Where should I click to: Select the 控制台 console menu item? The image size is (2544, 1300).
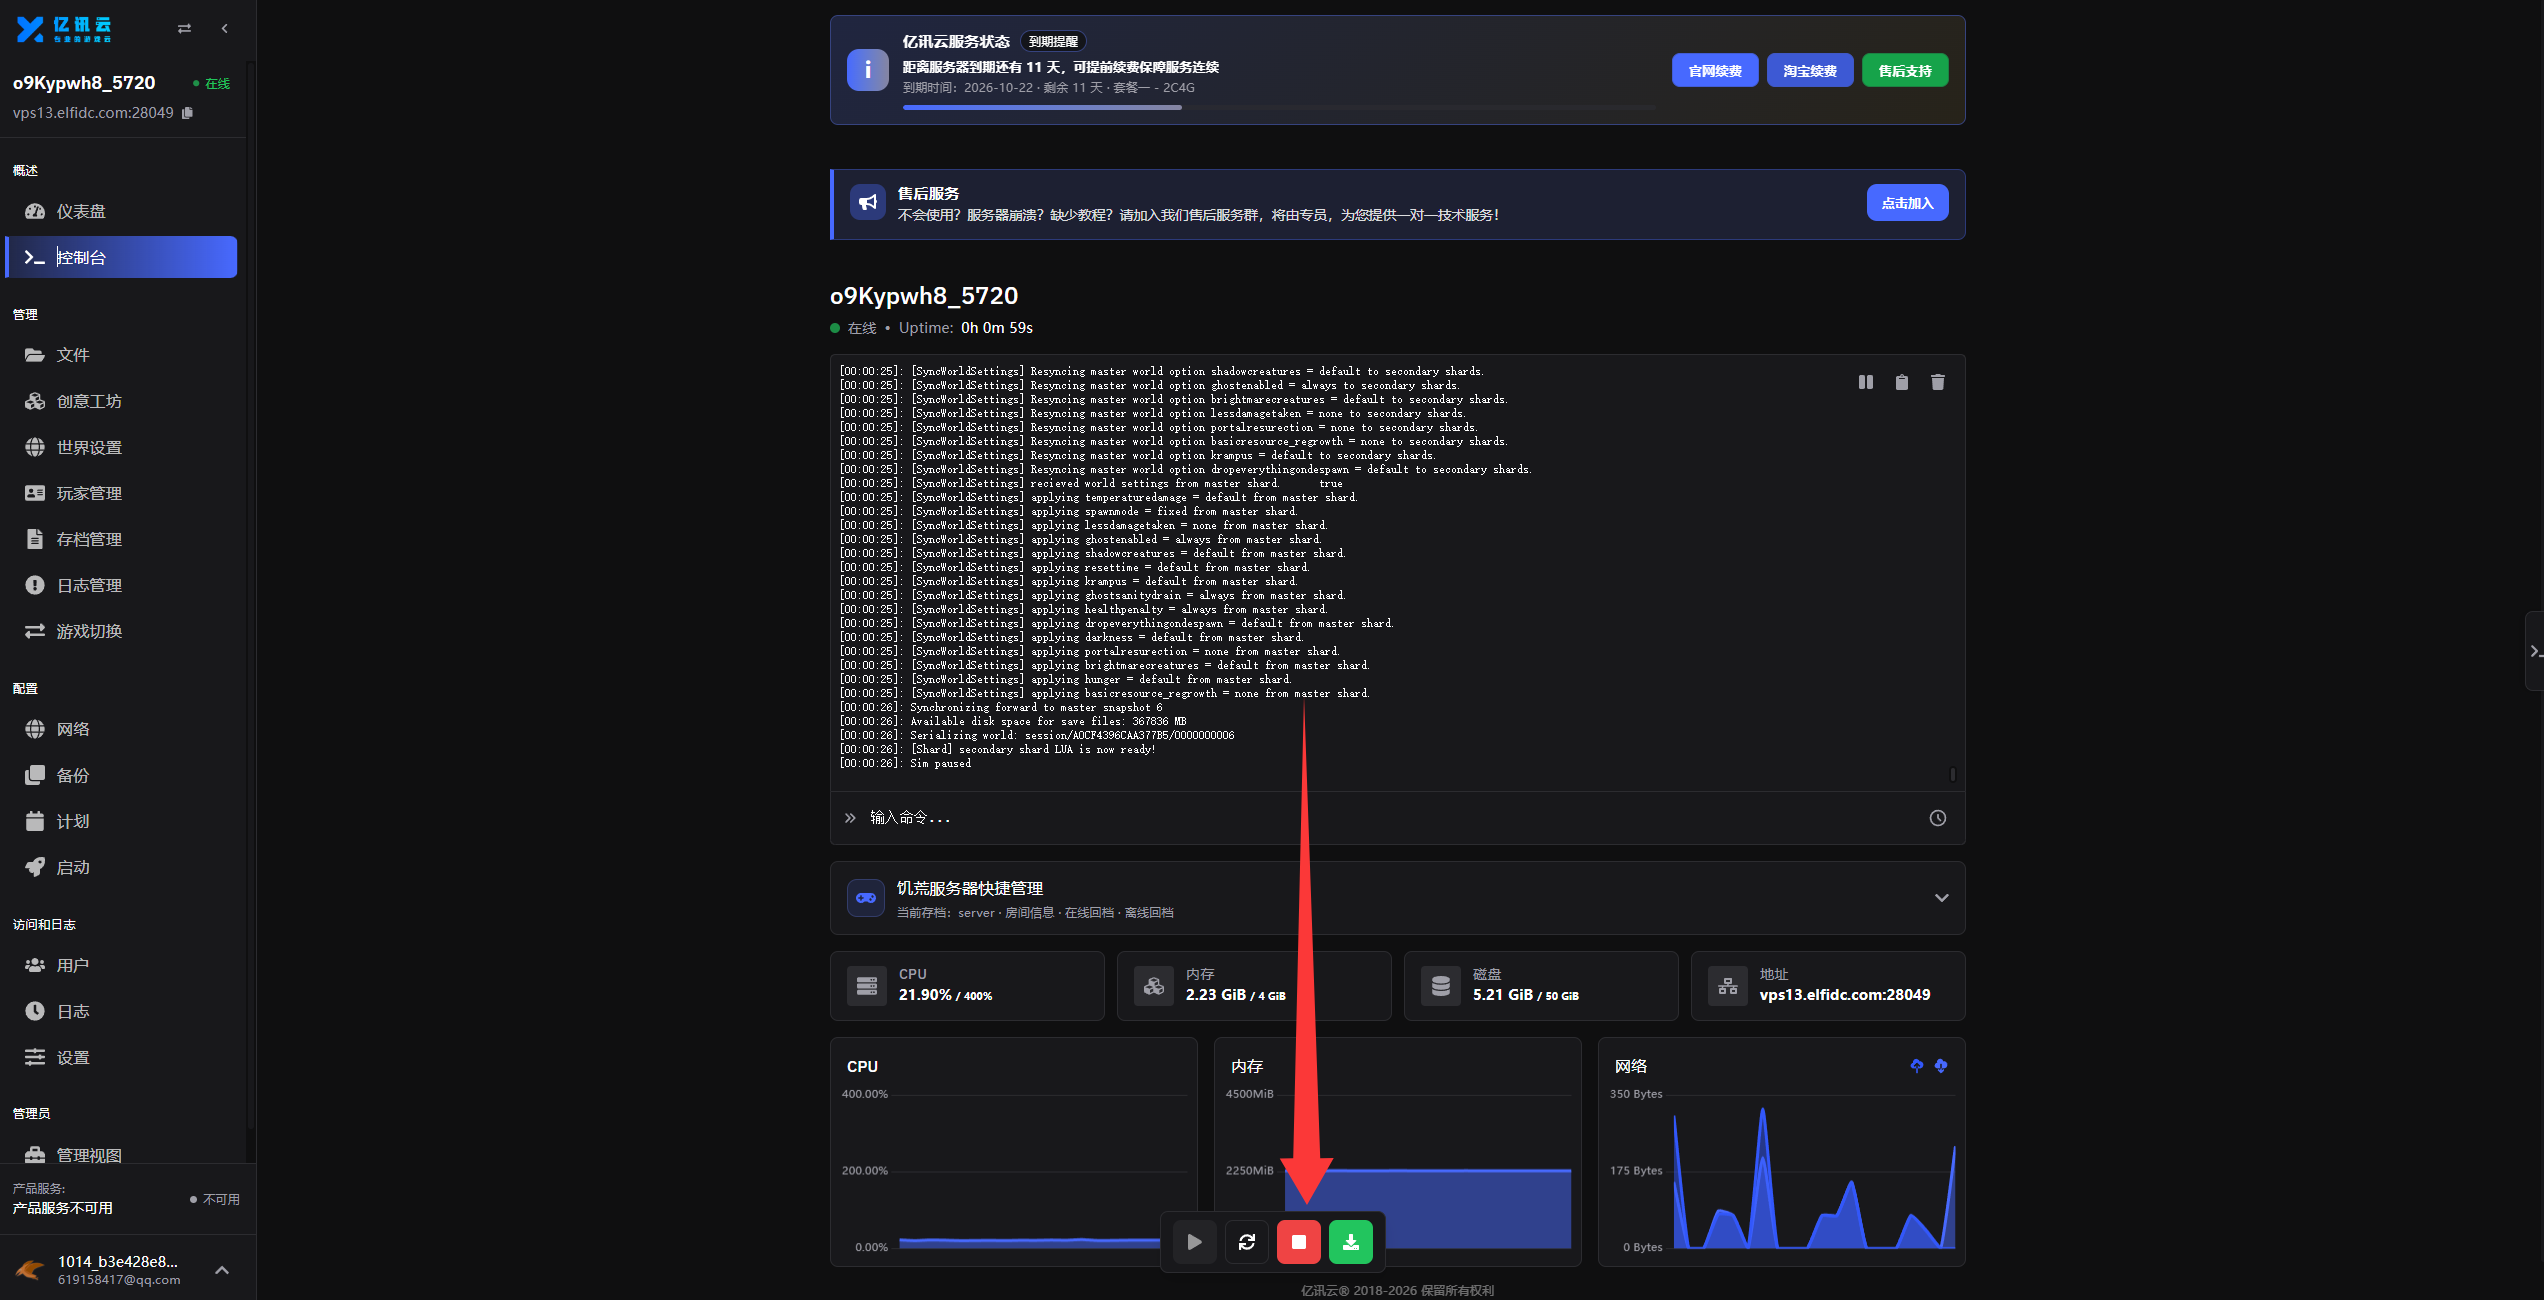121,257
